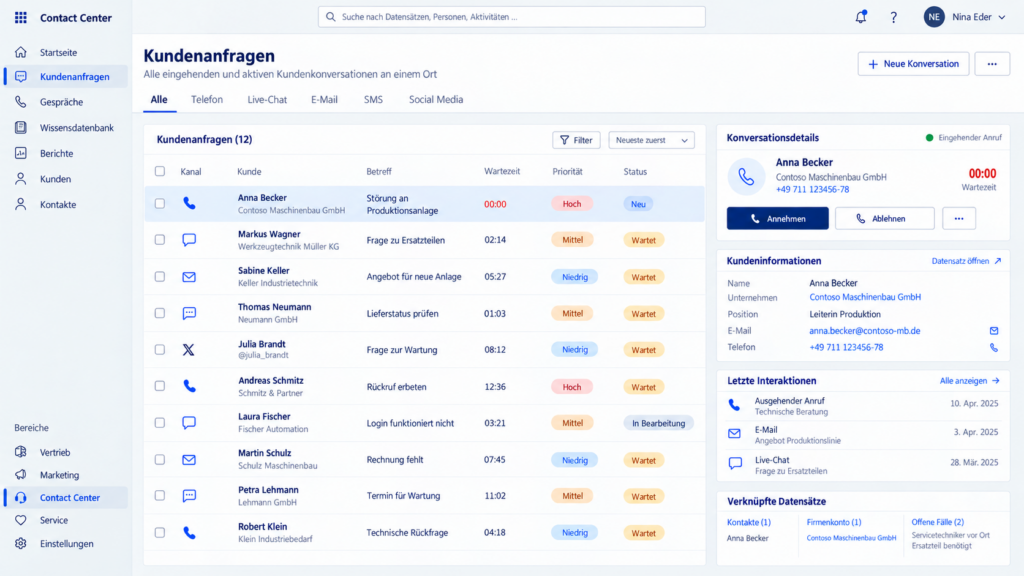Click the anna.becker@contoso-mb.de email address
The image size is (1024, 576).
coord(864,331)
